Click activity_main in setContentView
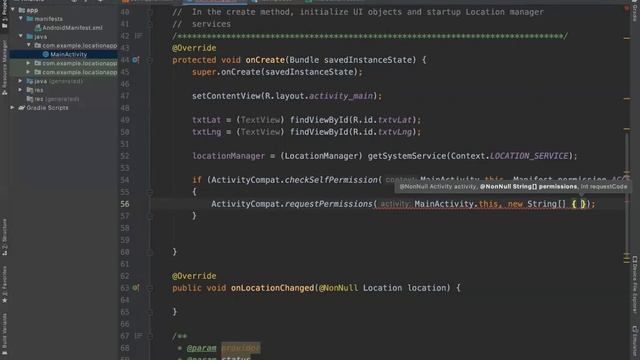The width and height of the screenshot is (640, 360). tap(341, 96)
